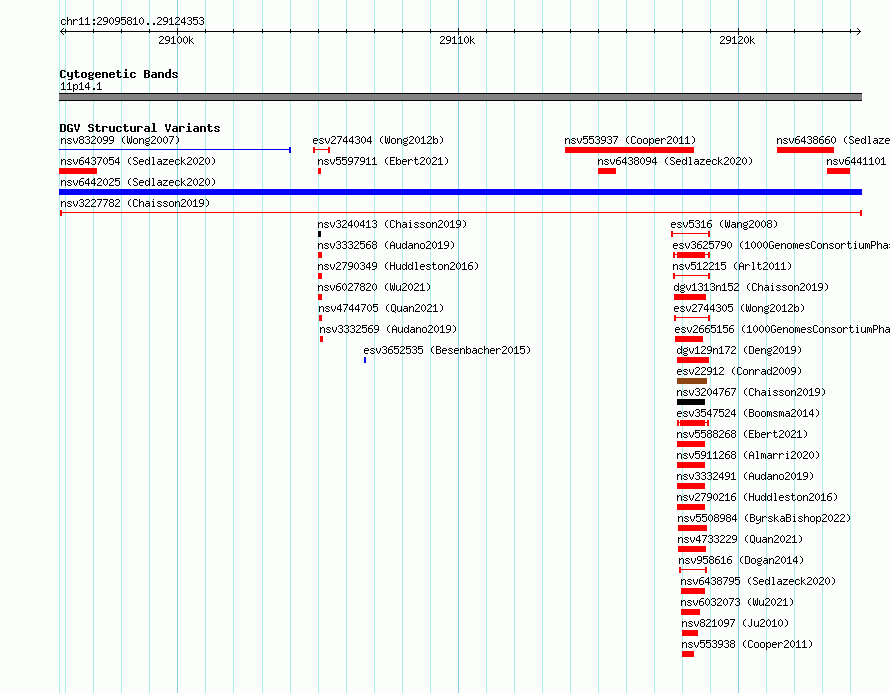Click nsv2790216 (Huddleston2016) label

coord(757,497)
